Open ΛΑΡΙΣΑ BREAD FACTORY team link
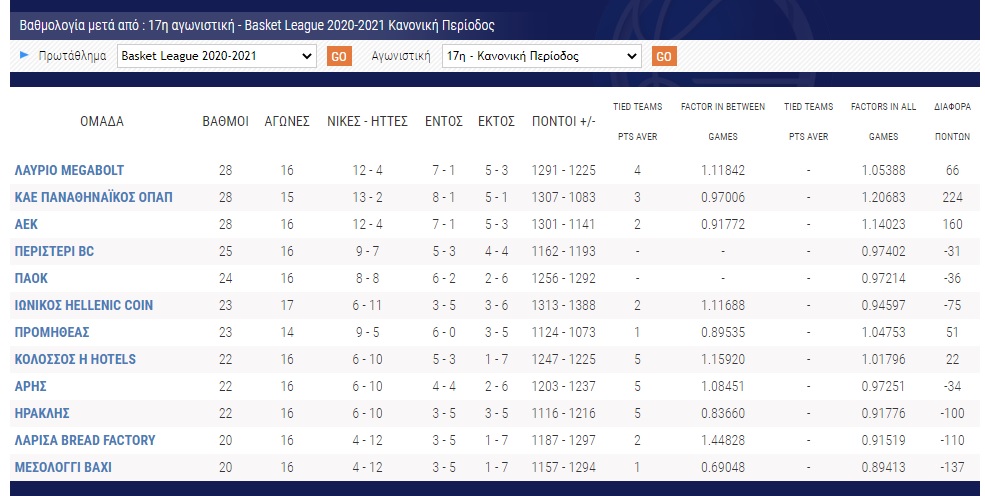The image size is (985, 496). coord(85,440)
